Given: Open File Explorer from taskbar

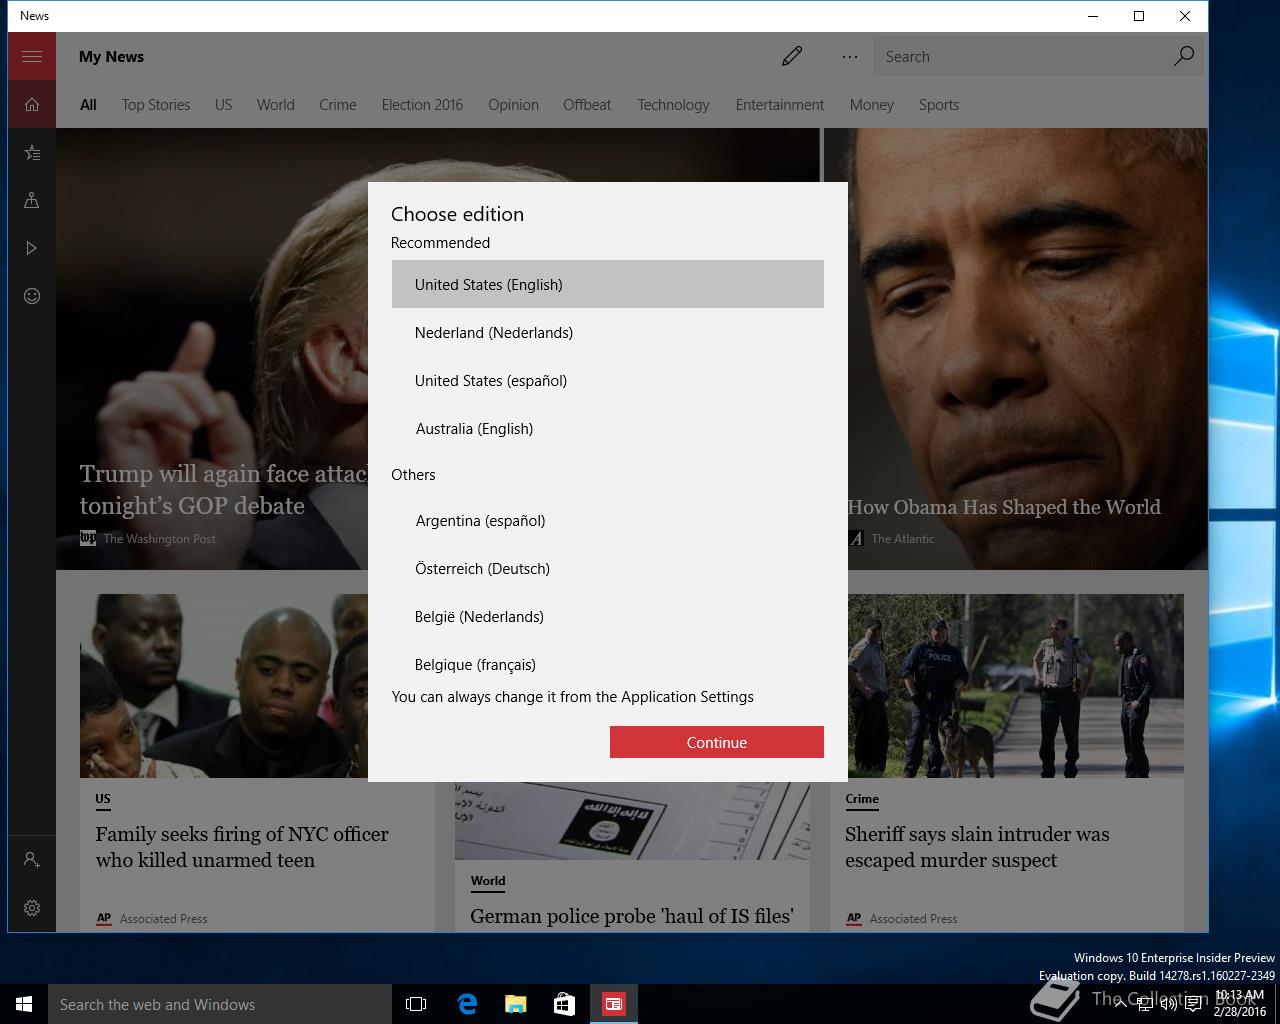Looking at the screenshot, I should pos(515,1004).
